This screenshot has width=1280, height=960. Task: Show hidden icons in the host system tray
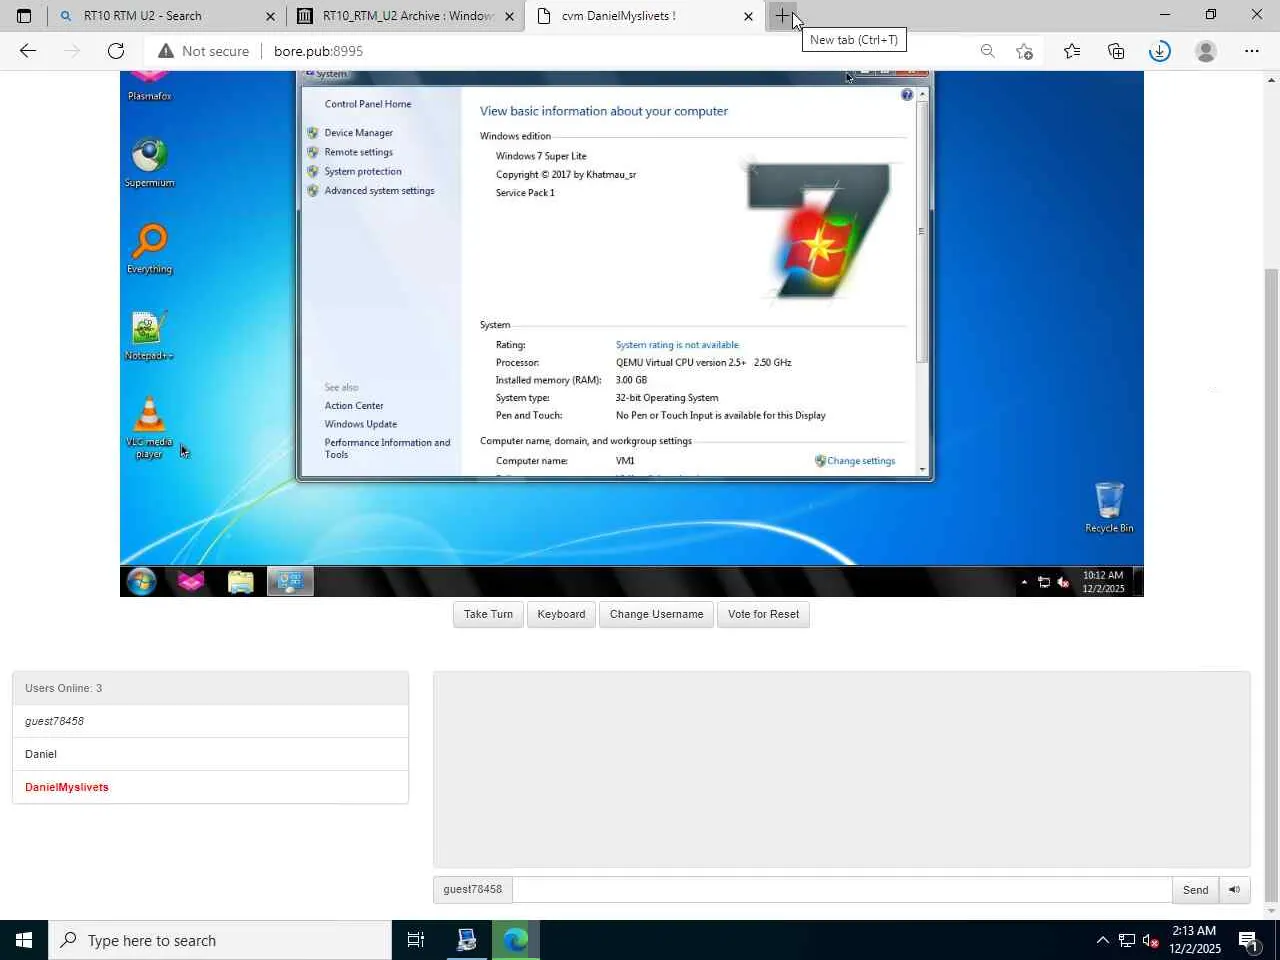[x=1102, y=940]
